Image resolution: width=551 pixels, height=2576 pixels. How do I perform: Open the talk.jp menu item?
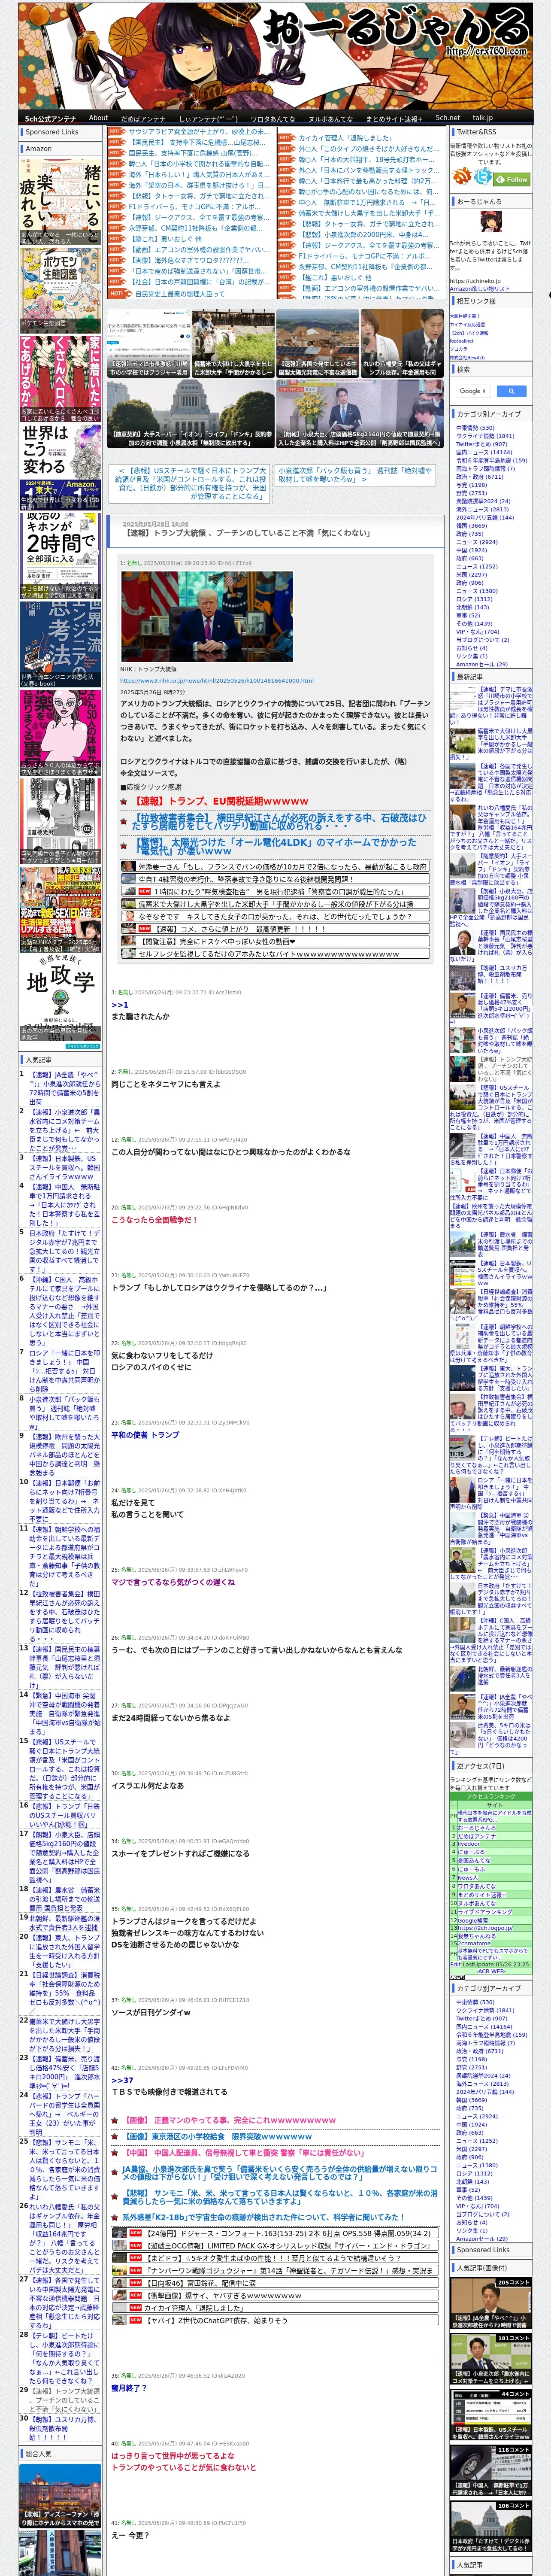[483, 117]
